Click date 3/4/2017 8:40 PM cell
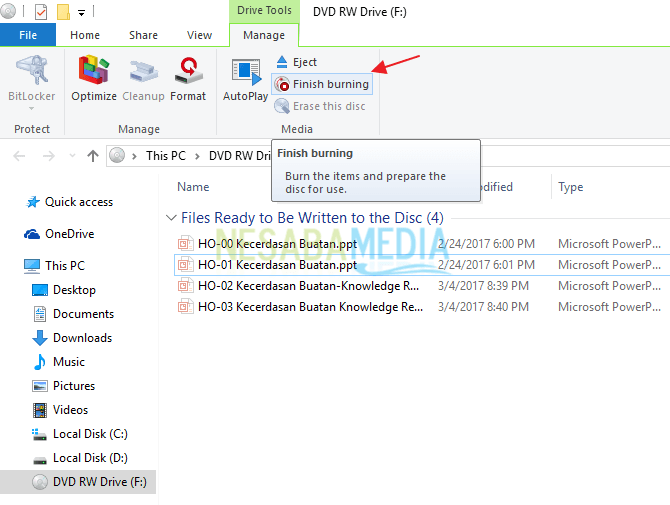The height and width of the screenshot is (505, 670). pos(483,307)
